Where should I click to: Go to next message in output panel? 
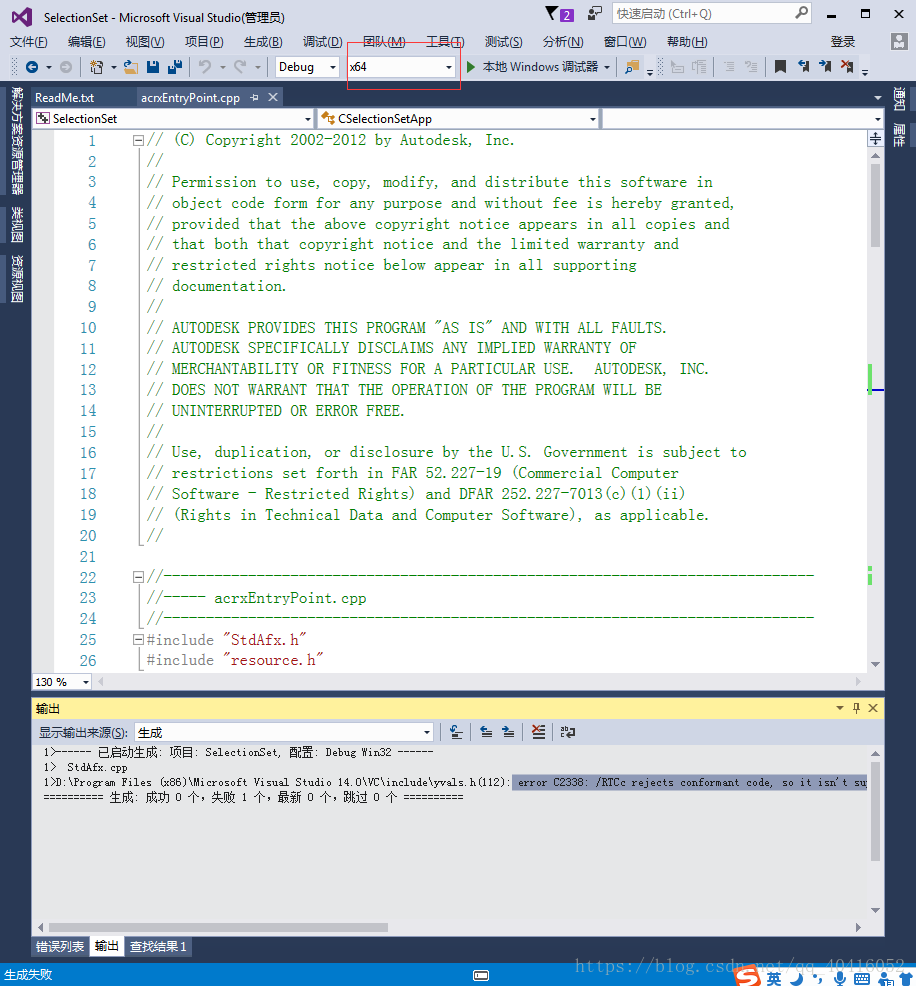[508, 732]
